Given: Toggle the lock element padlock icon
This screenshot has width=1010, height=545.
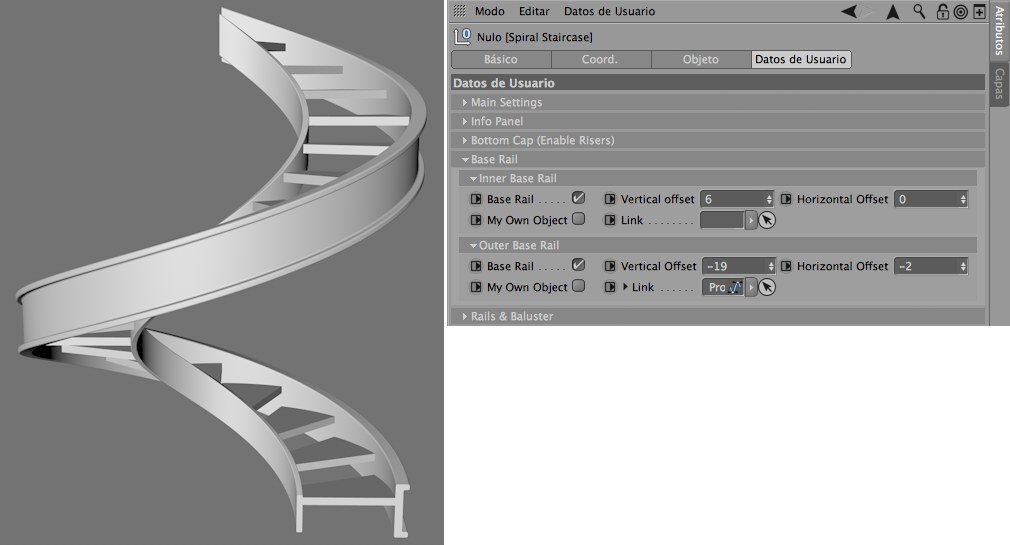Looking at the screenshot, I should [x=942, y=12].
